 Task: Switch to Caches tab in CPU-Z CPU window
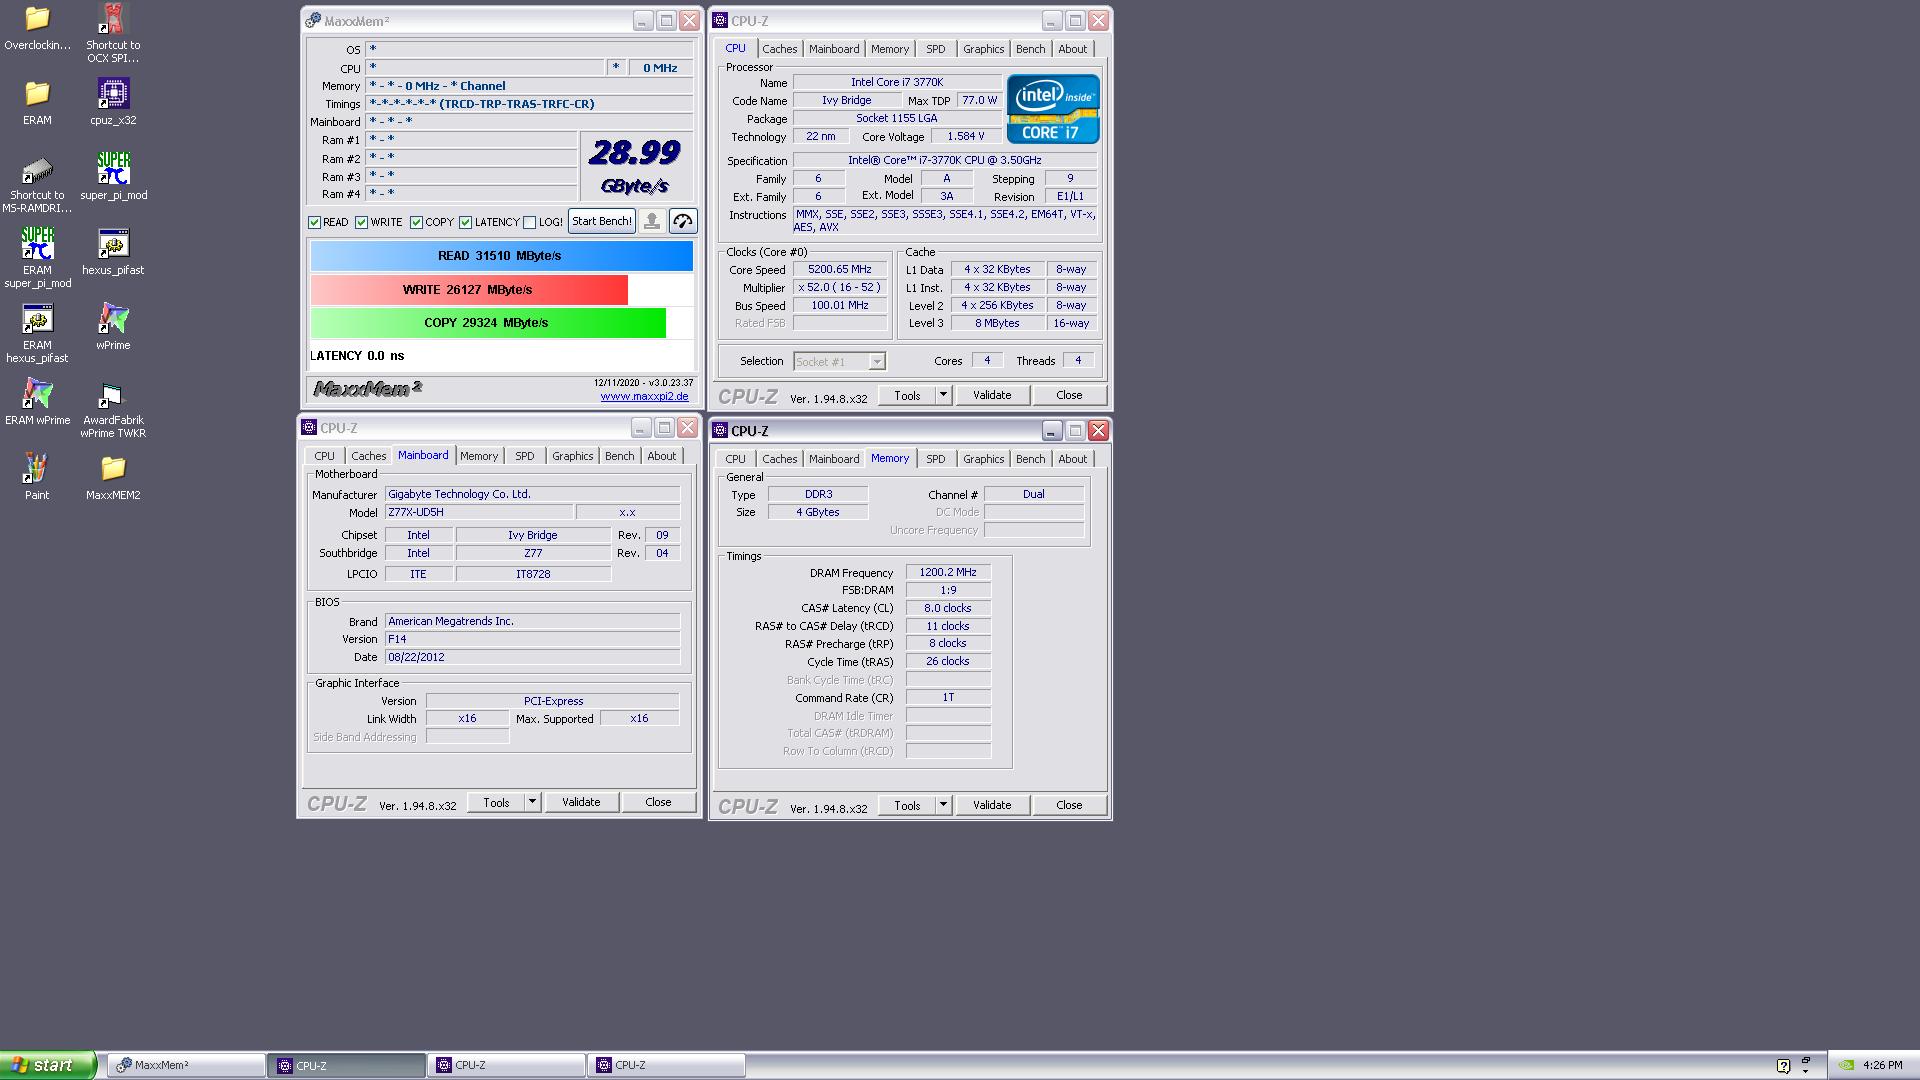point(779,49)
